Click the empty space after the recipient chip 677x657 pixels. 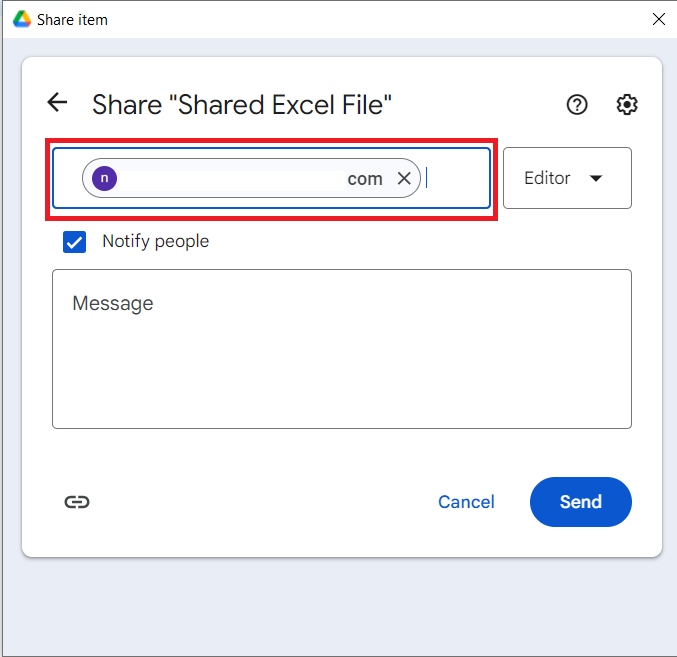(x=456, y=178)
